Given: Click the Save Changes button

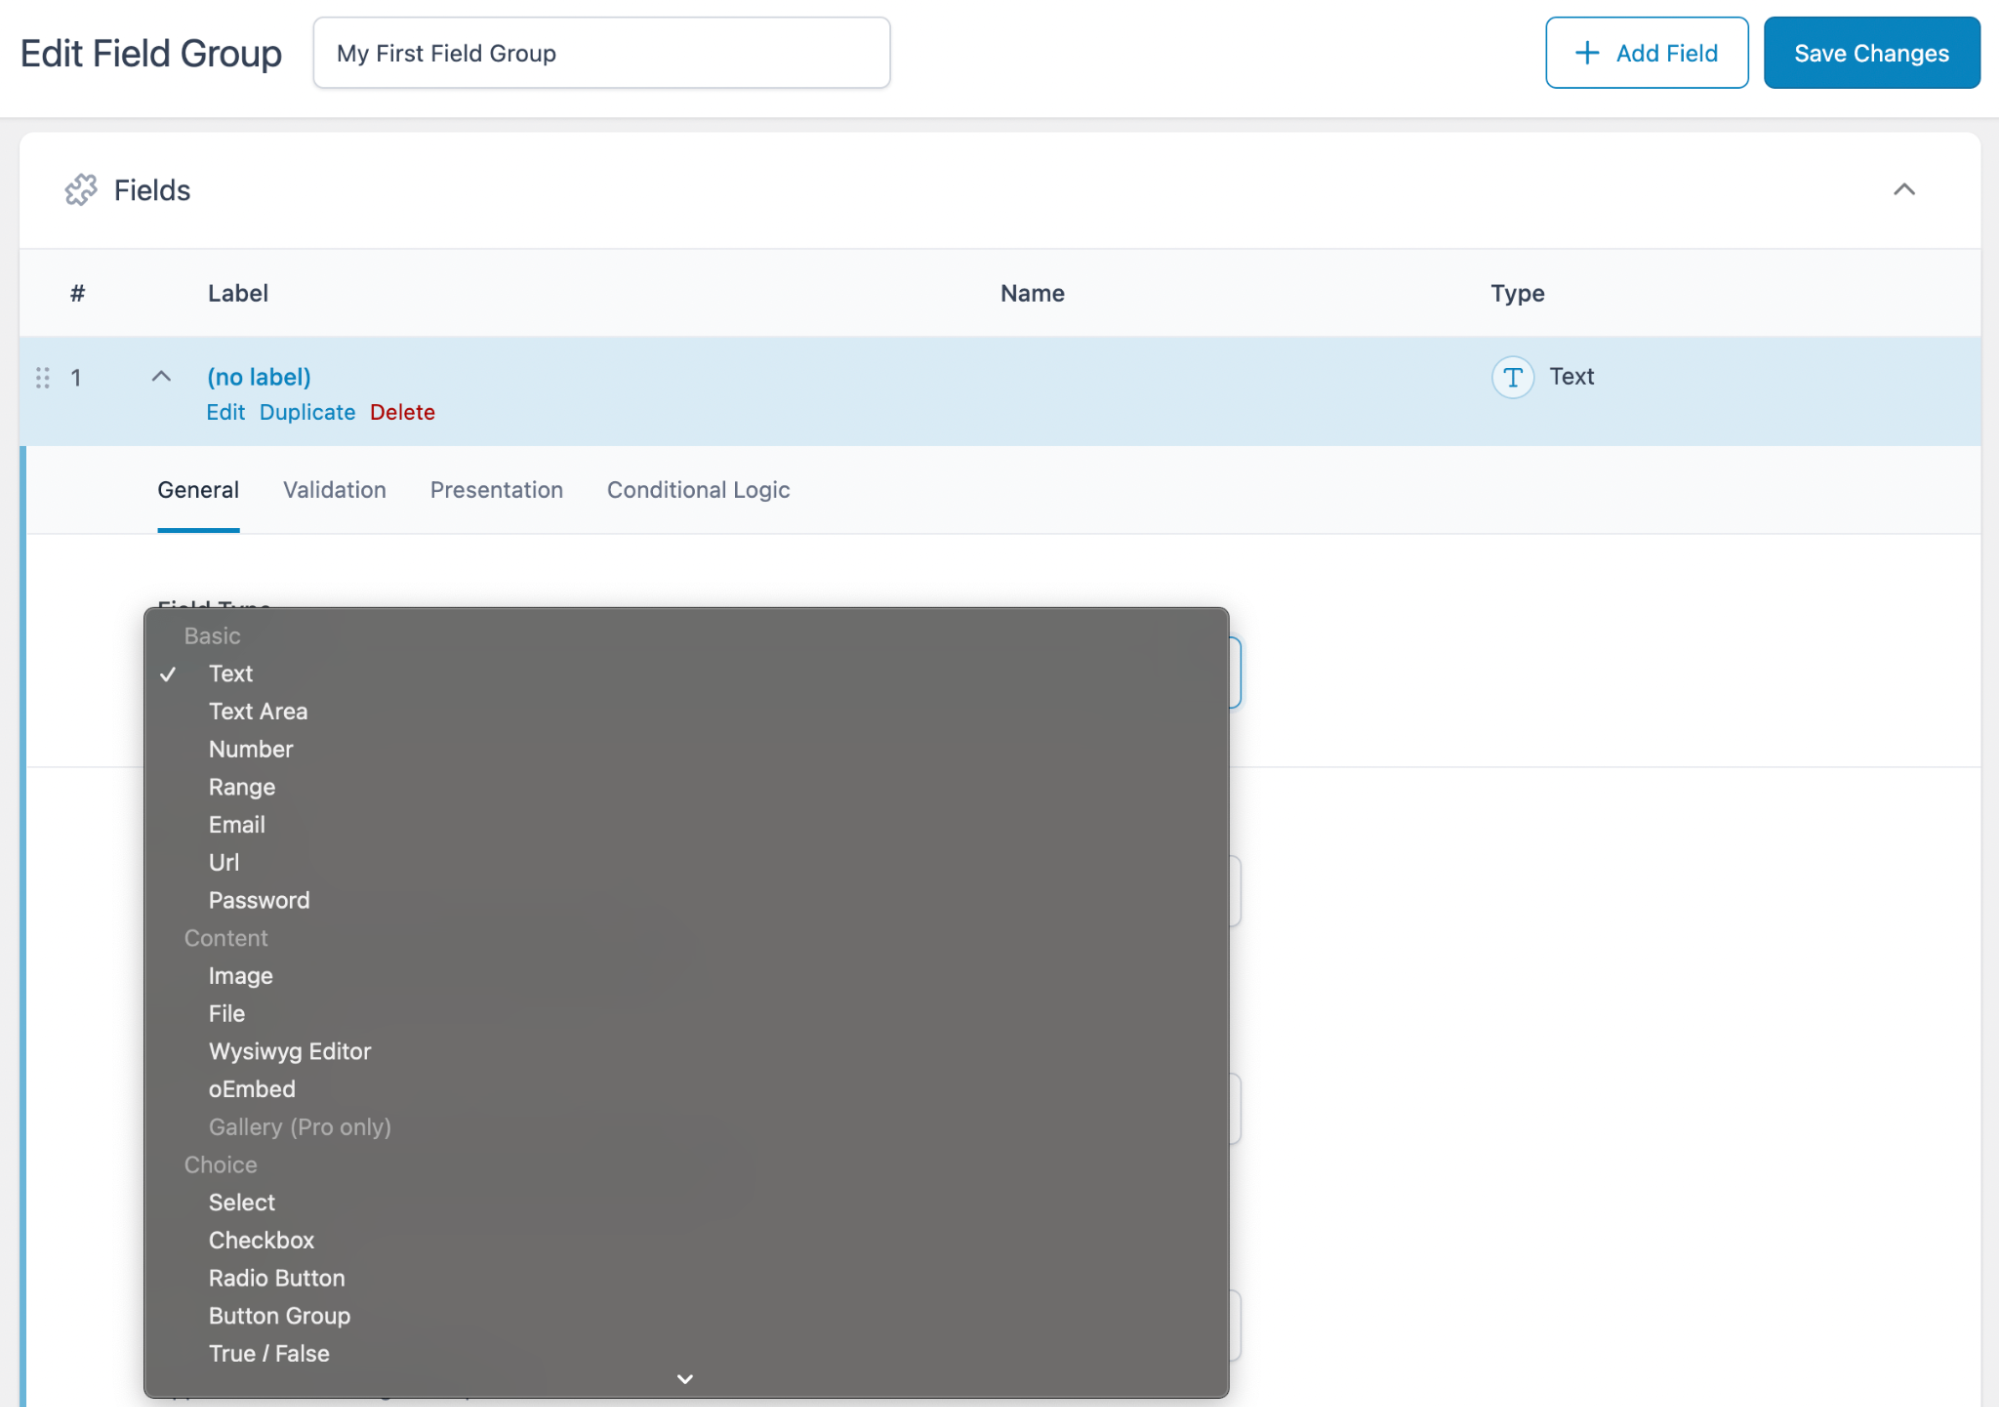Looking at the screenshot, I should [x=1871, y=52].
